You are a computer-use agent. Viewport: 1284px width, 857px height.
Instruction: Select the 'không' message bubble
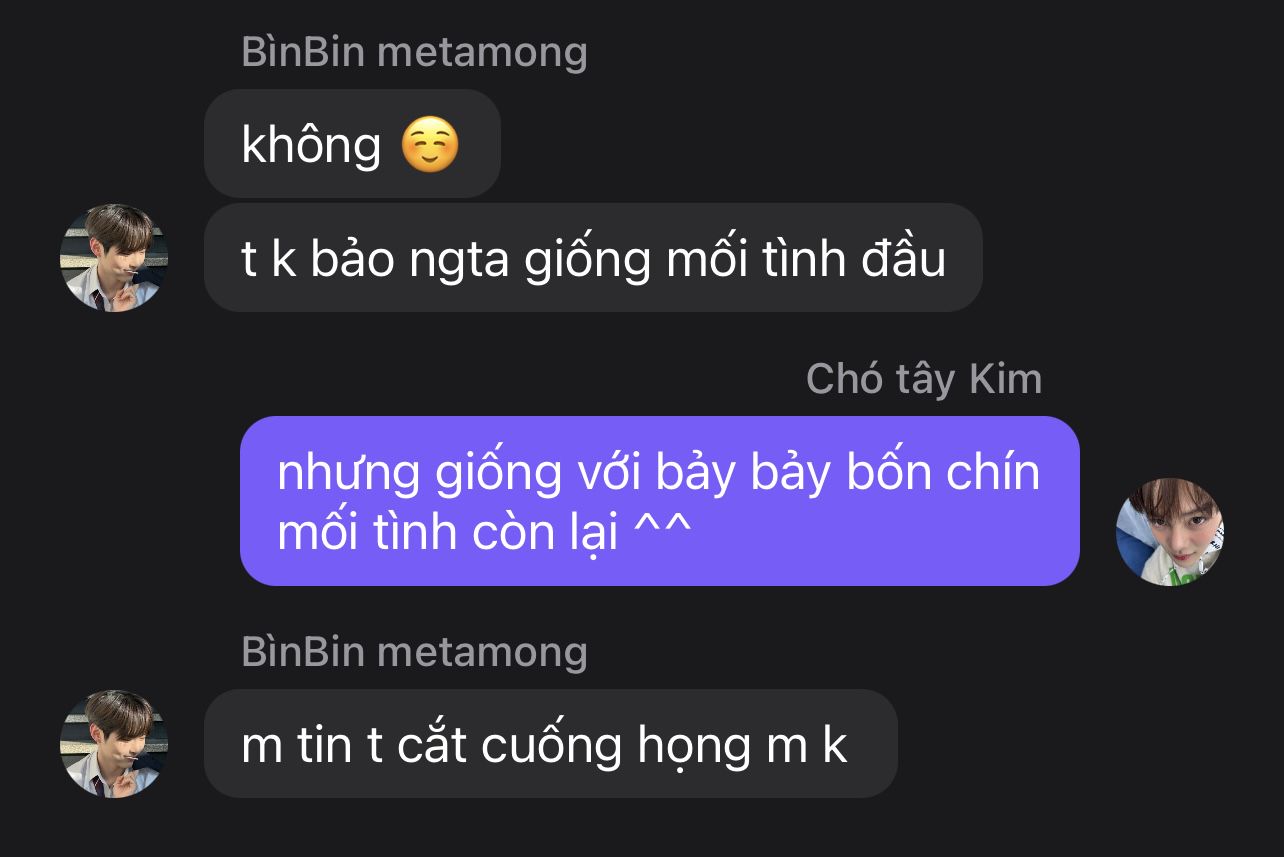click(352, 144)
